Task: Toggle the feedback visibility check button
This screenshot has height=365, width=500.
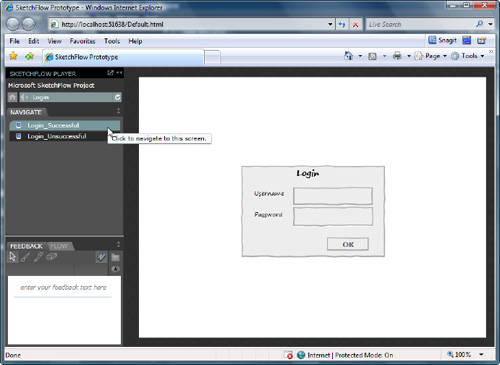Action: pyautogui.click(x=101, y=257)
